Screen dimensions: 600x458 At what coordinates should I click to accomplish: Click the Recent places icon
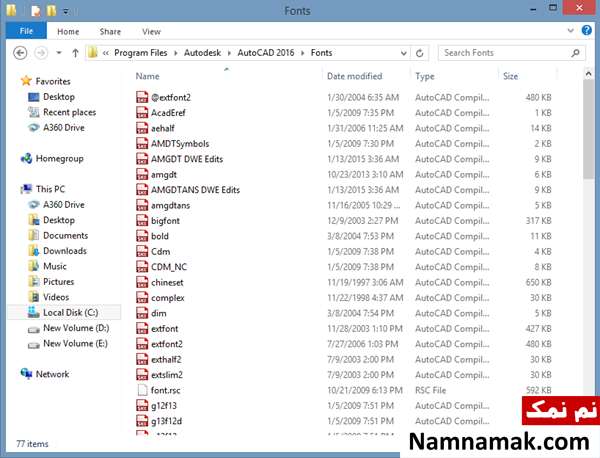pos(34,112)
